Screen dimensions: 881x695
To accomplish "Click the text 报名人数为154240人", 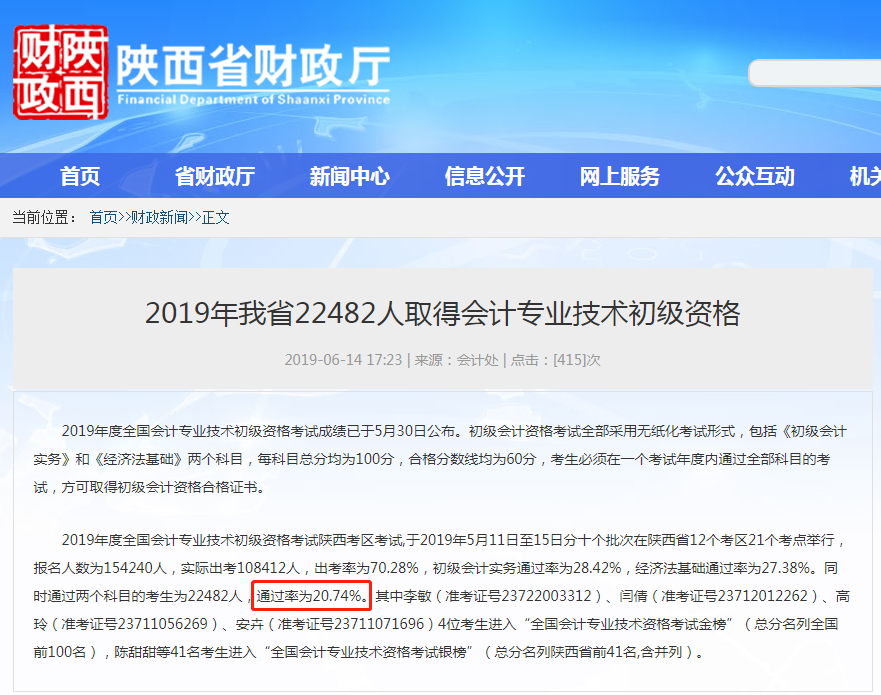I will coord(100,568).
